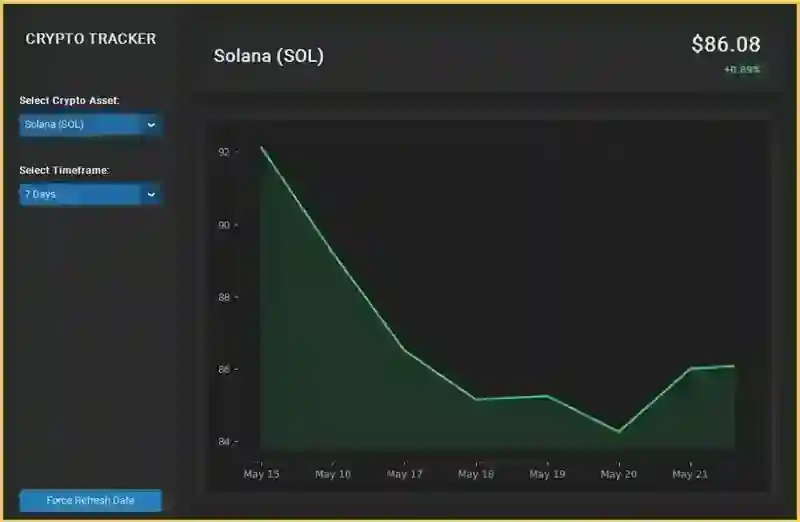Click the chevron arrow on Solana (SOL) selector
Screen dimensions: 800x522
click(x=151, y=125)
